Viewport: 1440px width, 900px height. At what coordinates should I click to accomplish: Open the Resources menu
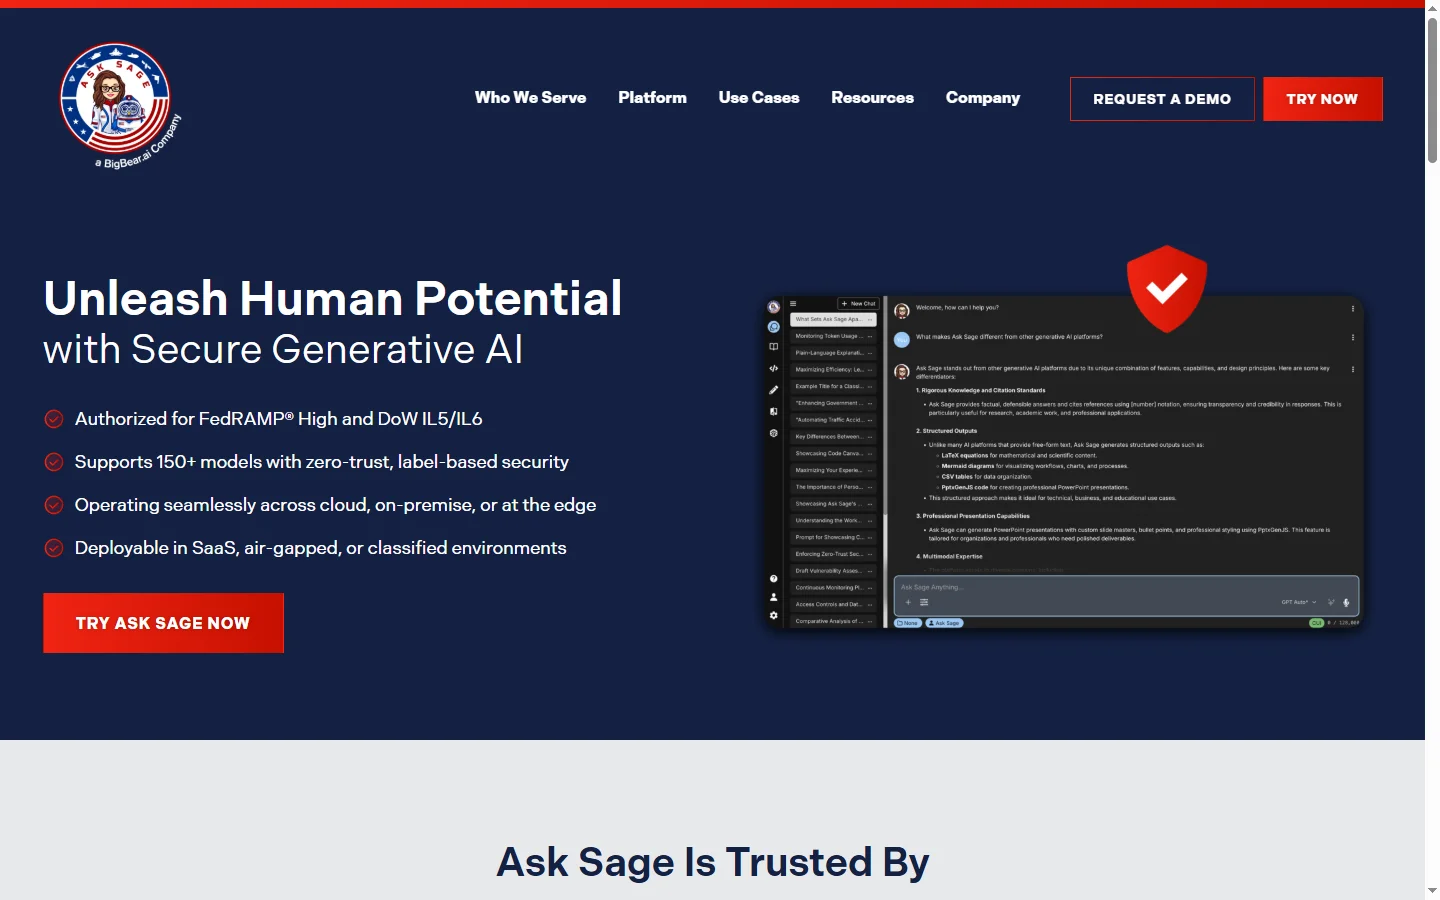(872, 98)
